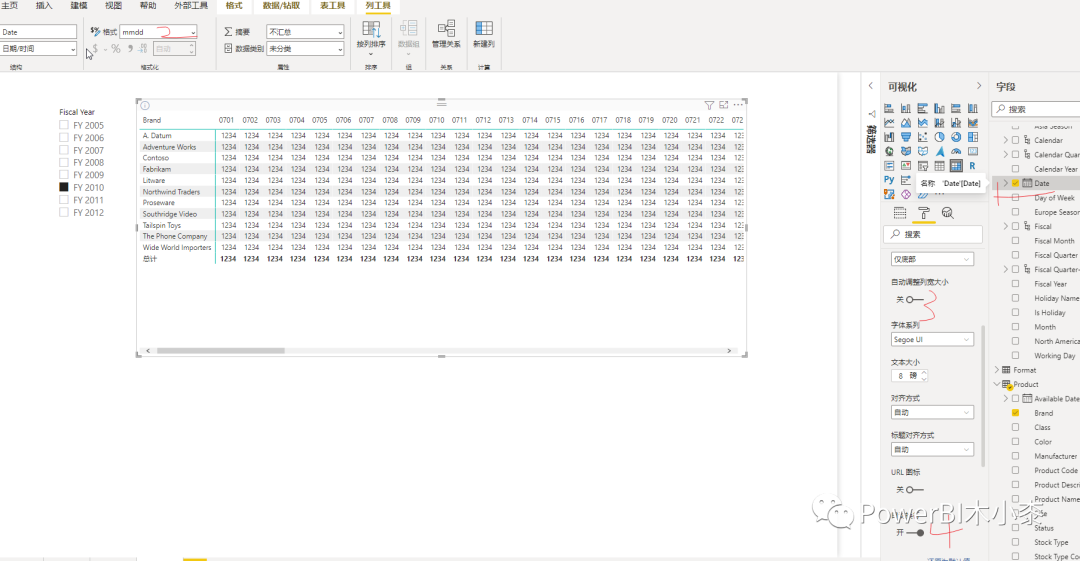Open the 仅底部 dropdown in format pane

tap(932, 259)
